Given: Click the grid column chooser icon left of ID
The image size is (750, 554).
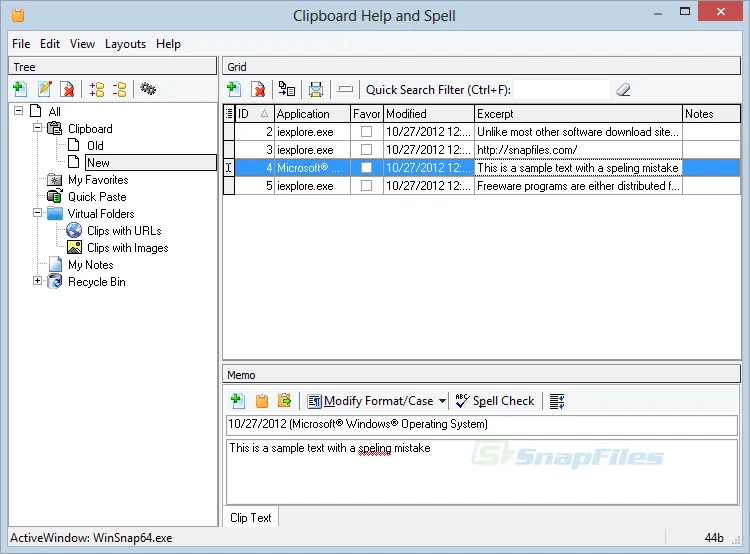Looking at the screenshot, I should point(229,113).
